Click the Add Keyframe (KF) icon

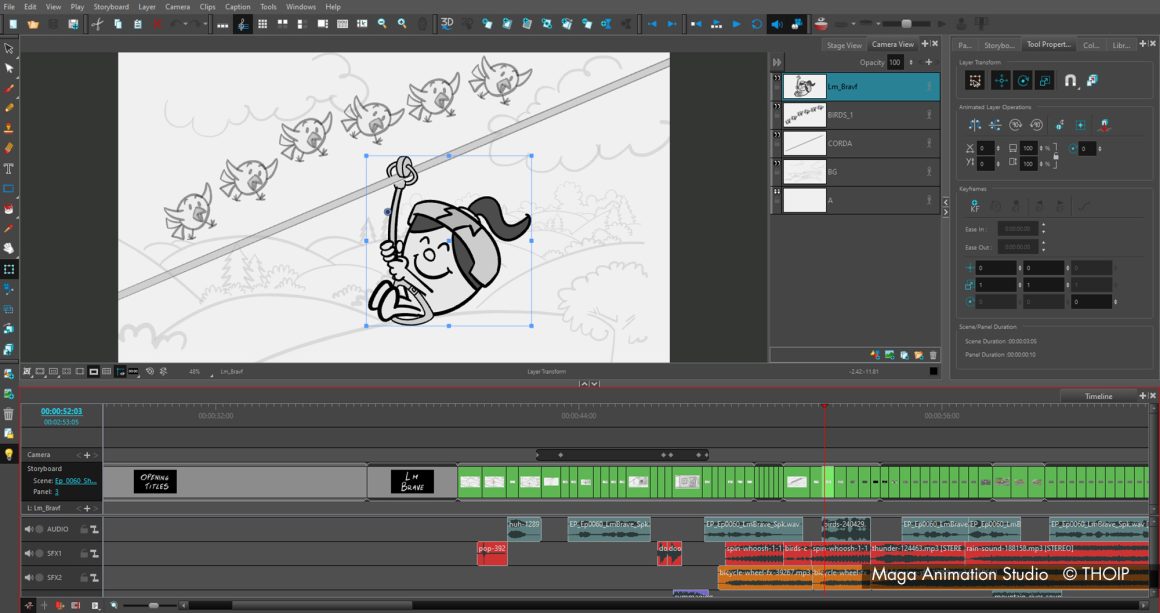tap(975, 207)
